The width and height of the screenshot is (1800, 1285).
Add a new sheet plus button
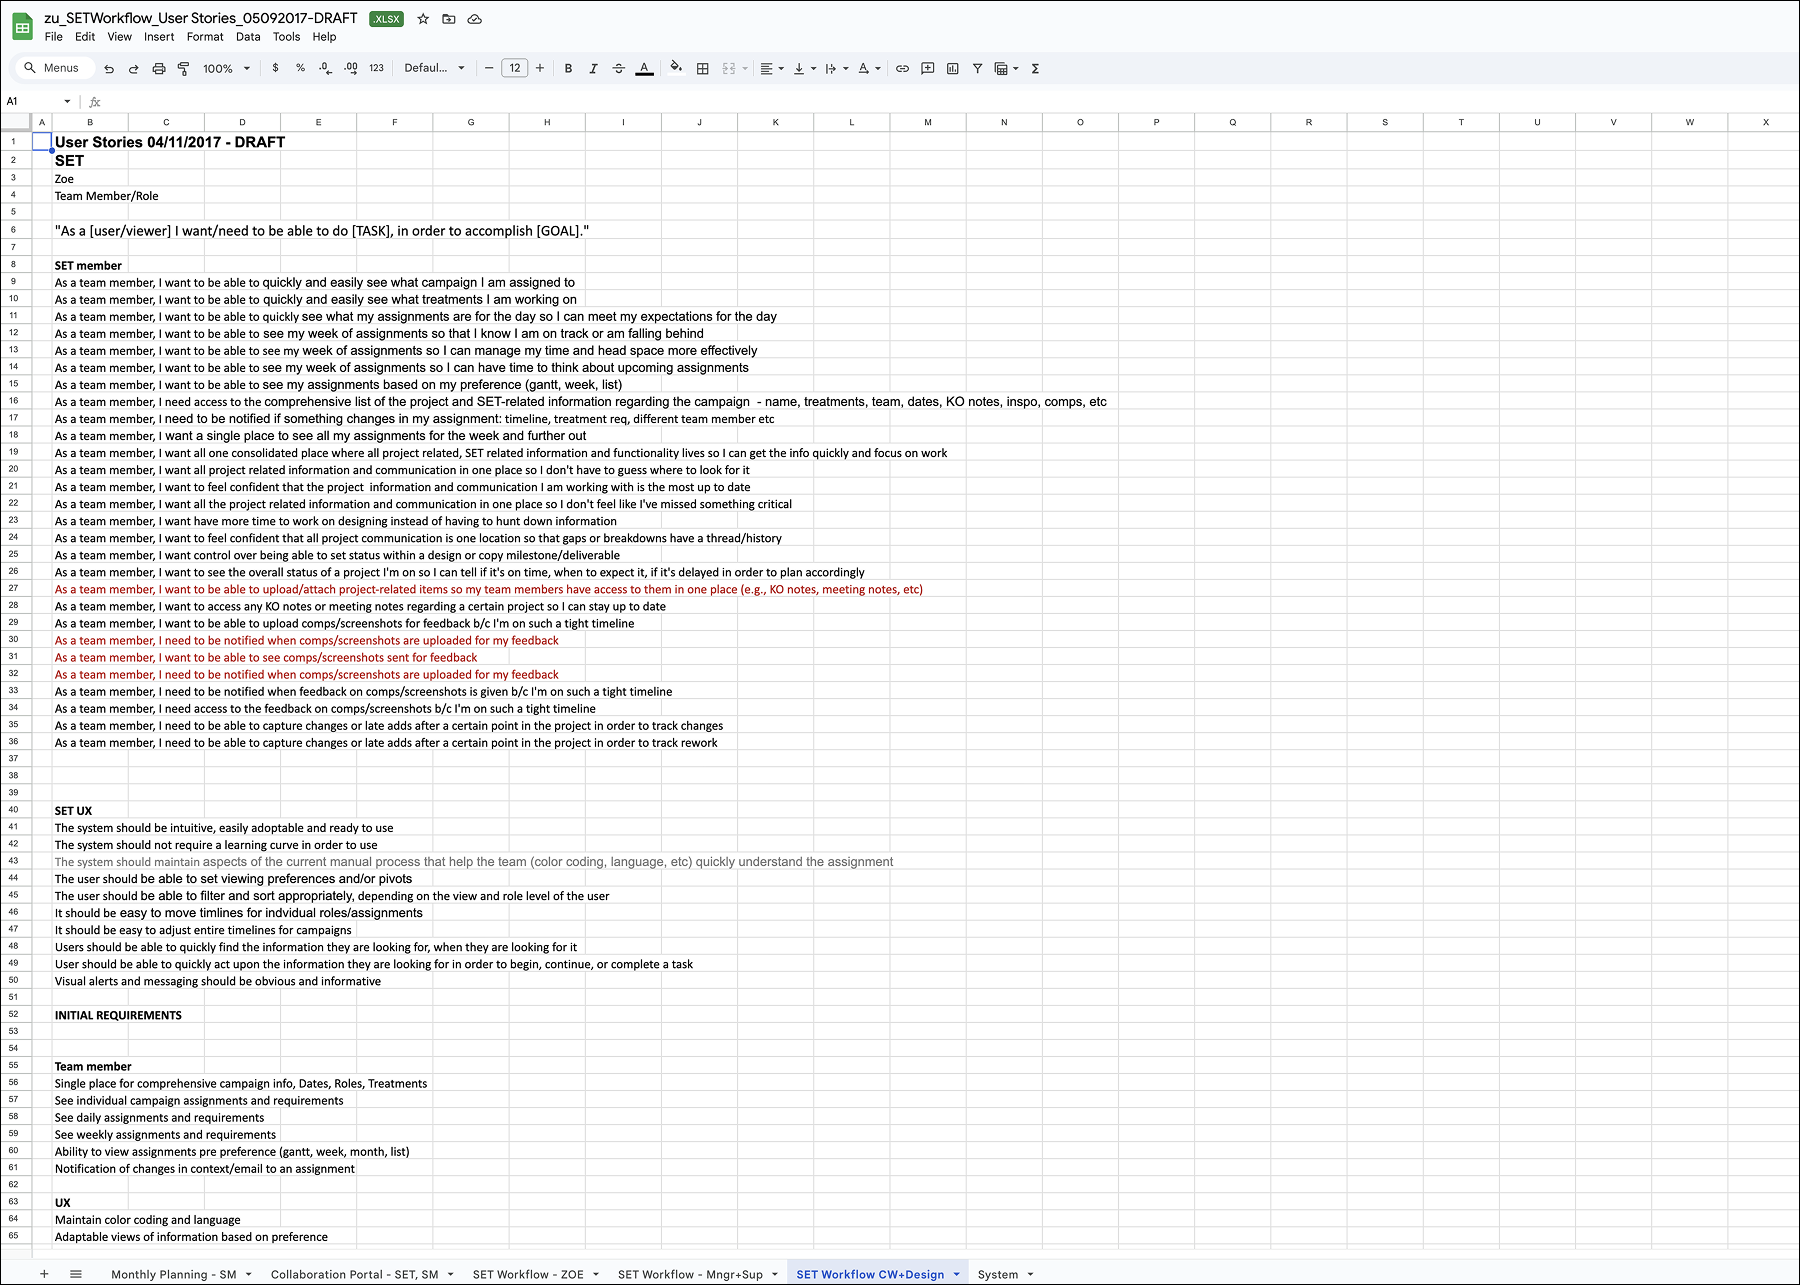pos(44,1273)
